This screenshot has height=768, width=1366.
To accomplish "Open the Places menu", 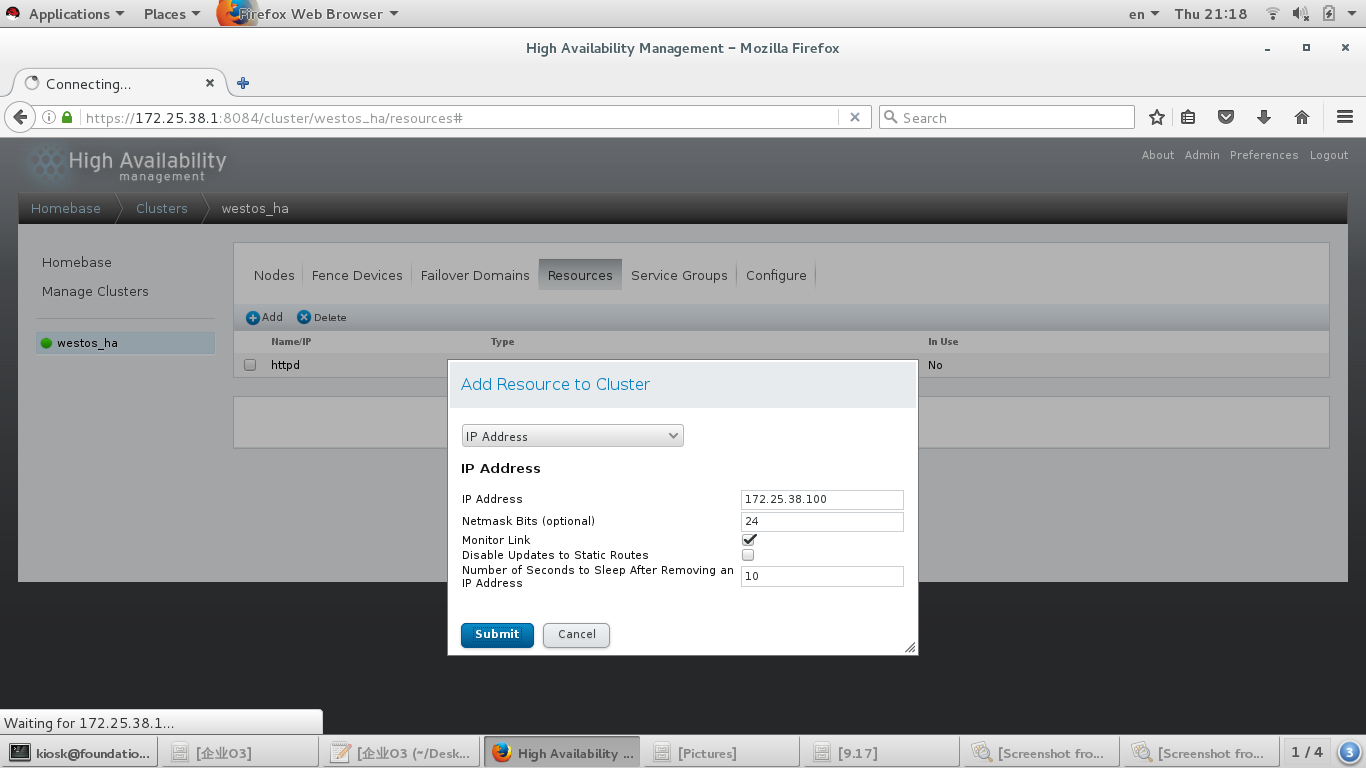I will click(172, 14).
